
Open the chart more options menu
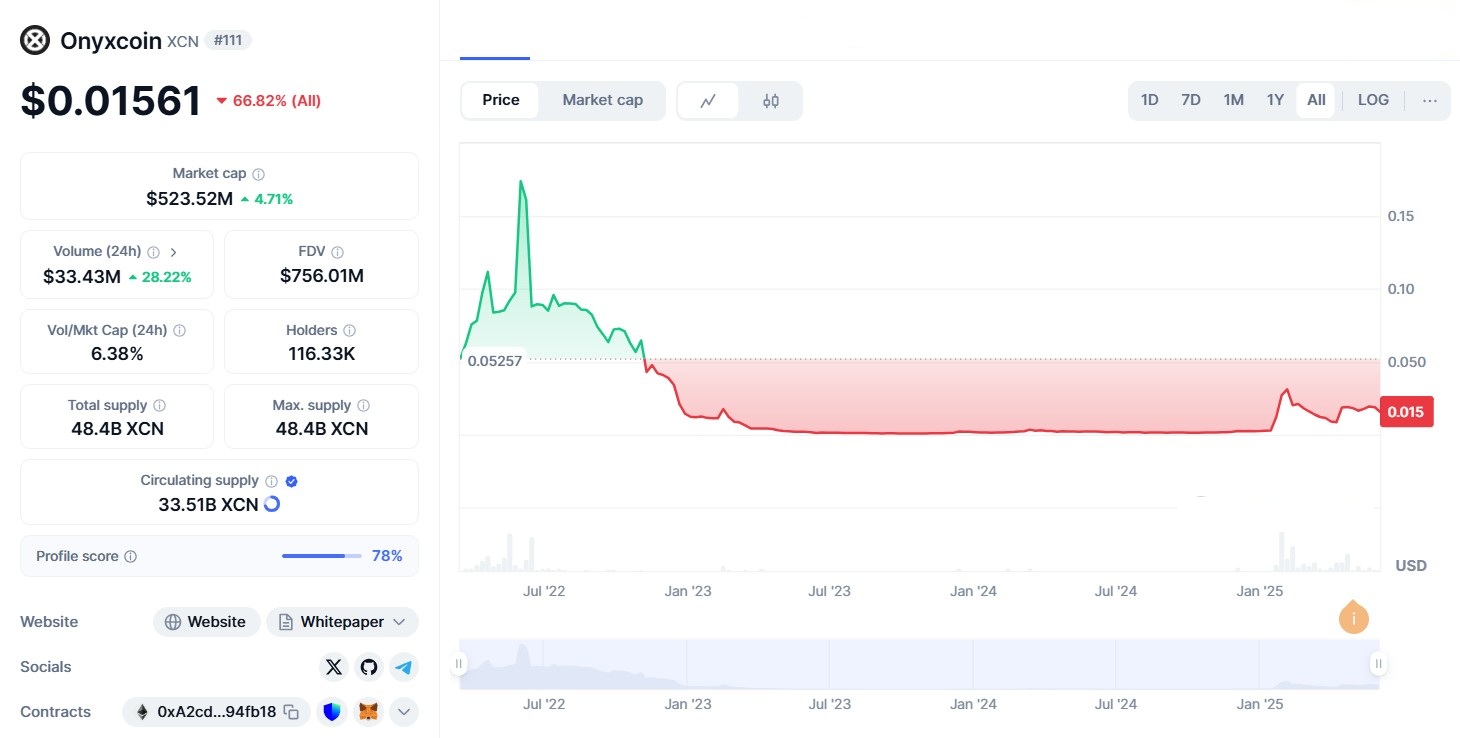coord(1429,100)
